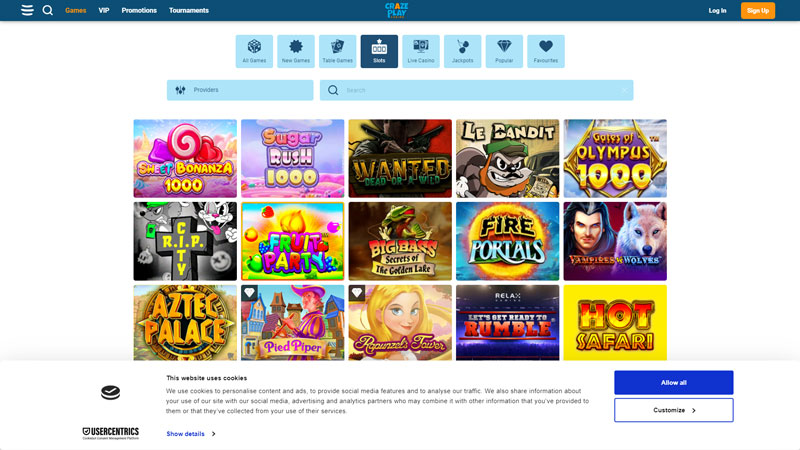Open the Games menu item
Viewport: 800px width, 450px height.
click(76, 10)
